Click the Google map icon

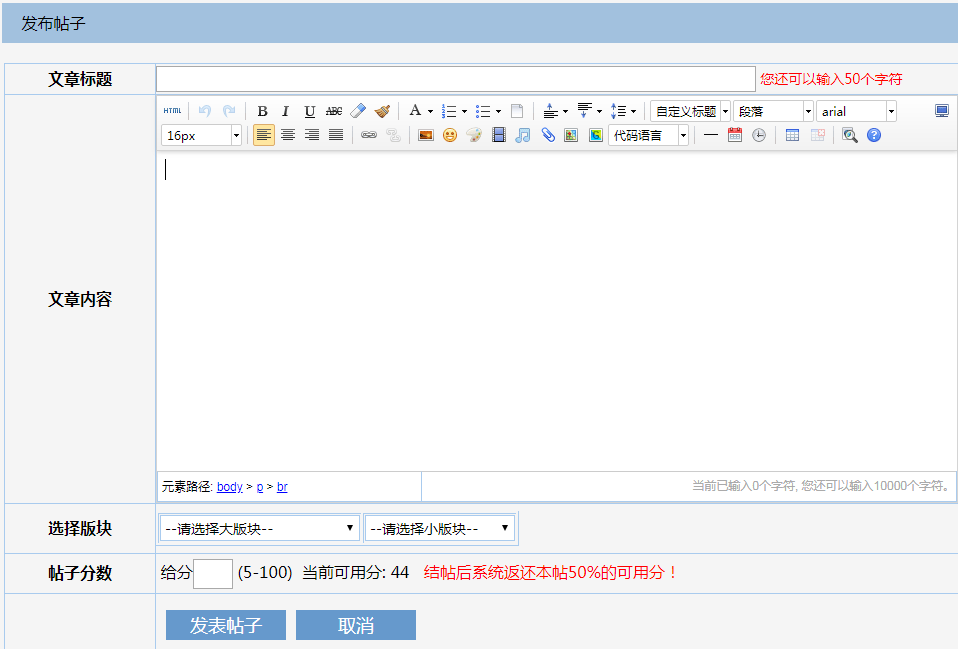[596, 135]
